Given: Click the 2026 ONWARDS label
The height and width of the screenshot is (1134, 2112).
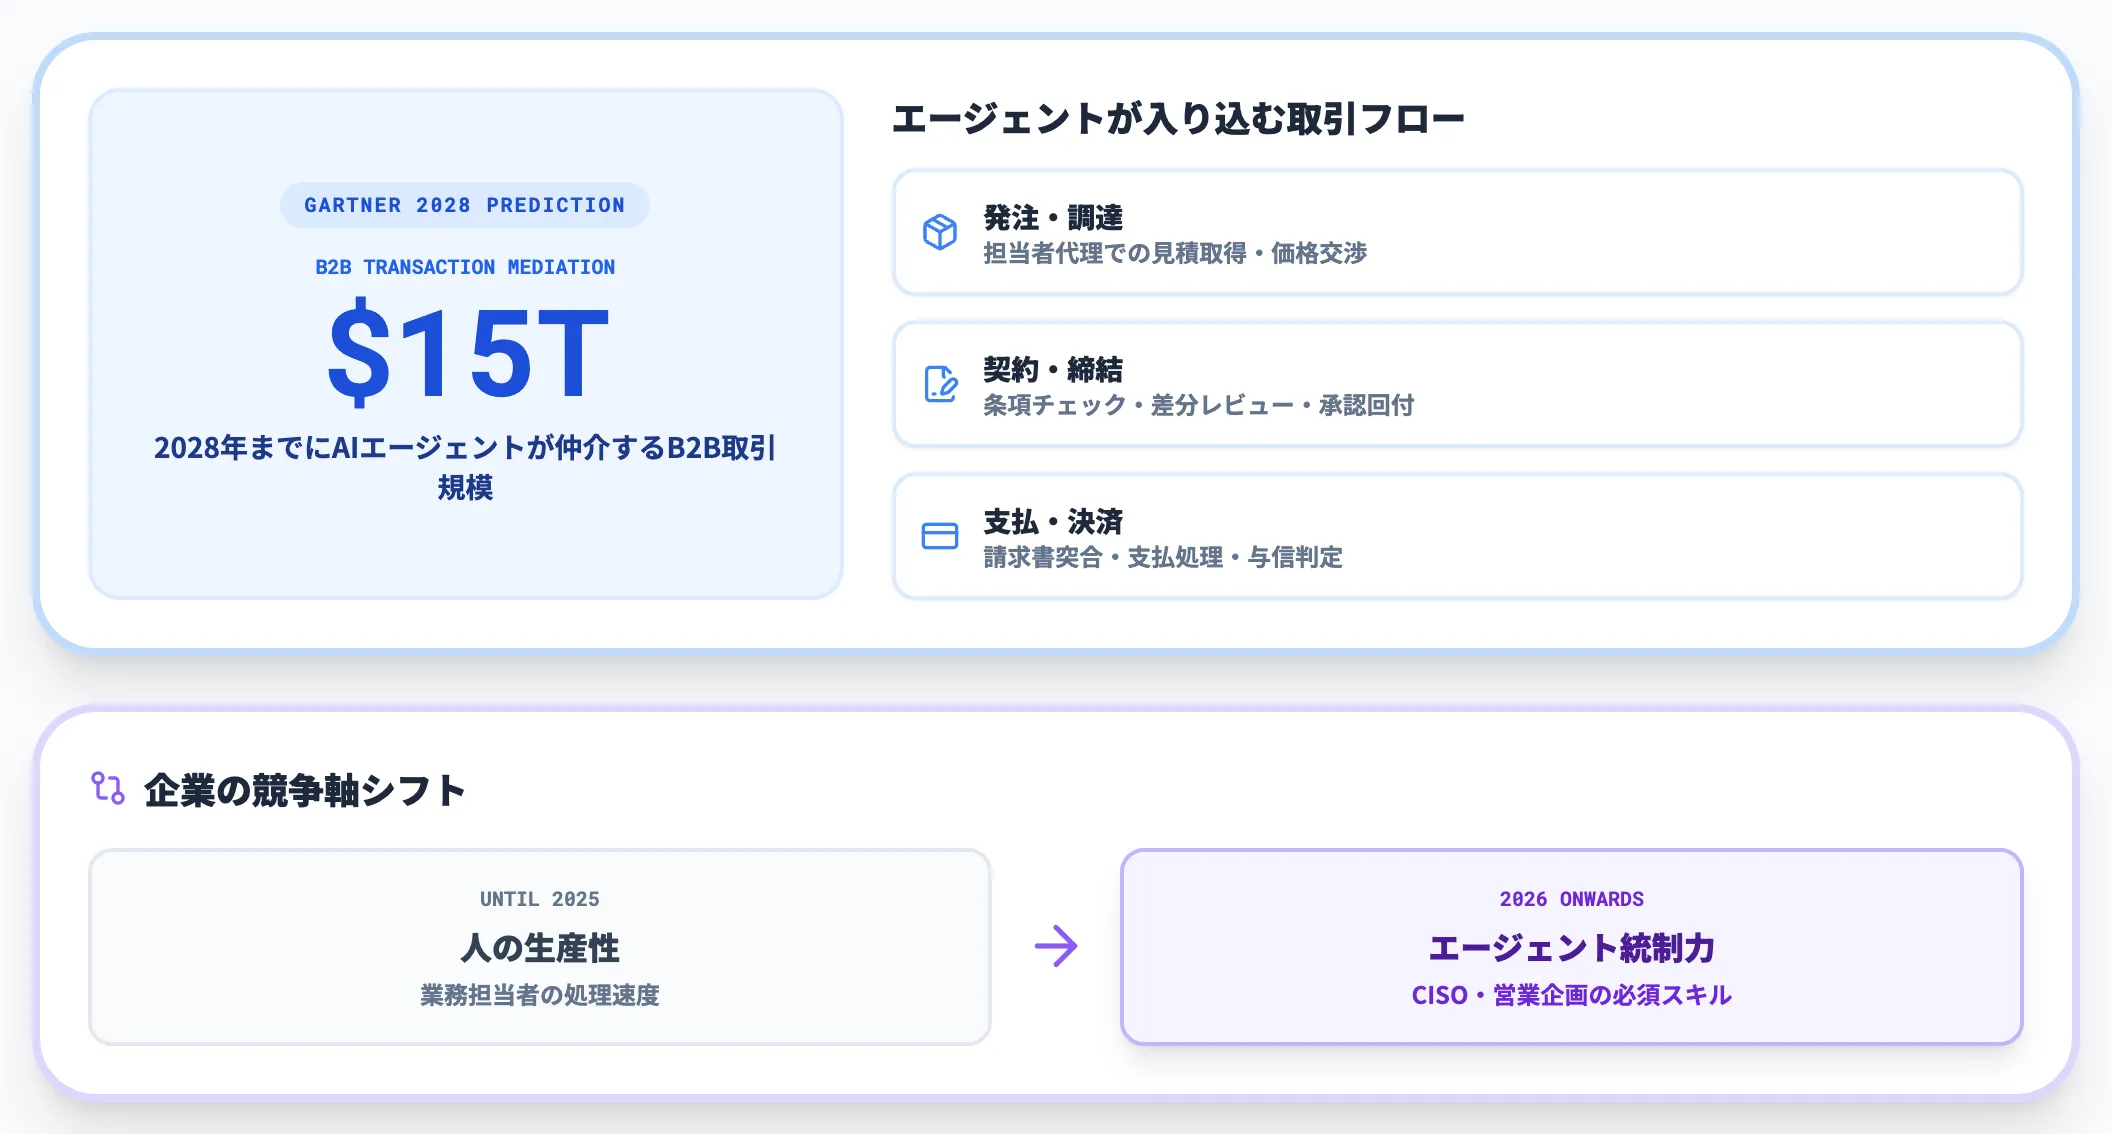Looking at the screenshot, I should 1572,899.
